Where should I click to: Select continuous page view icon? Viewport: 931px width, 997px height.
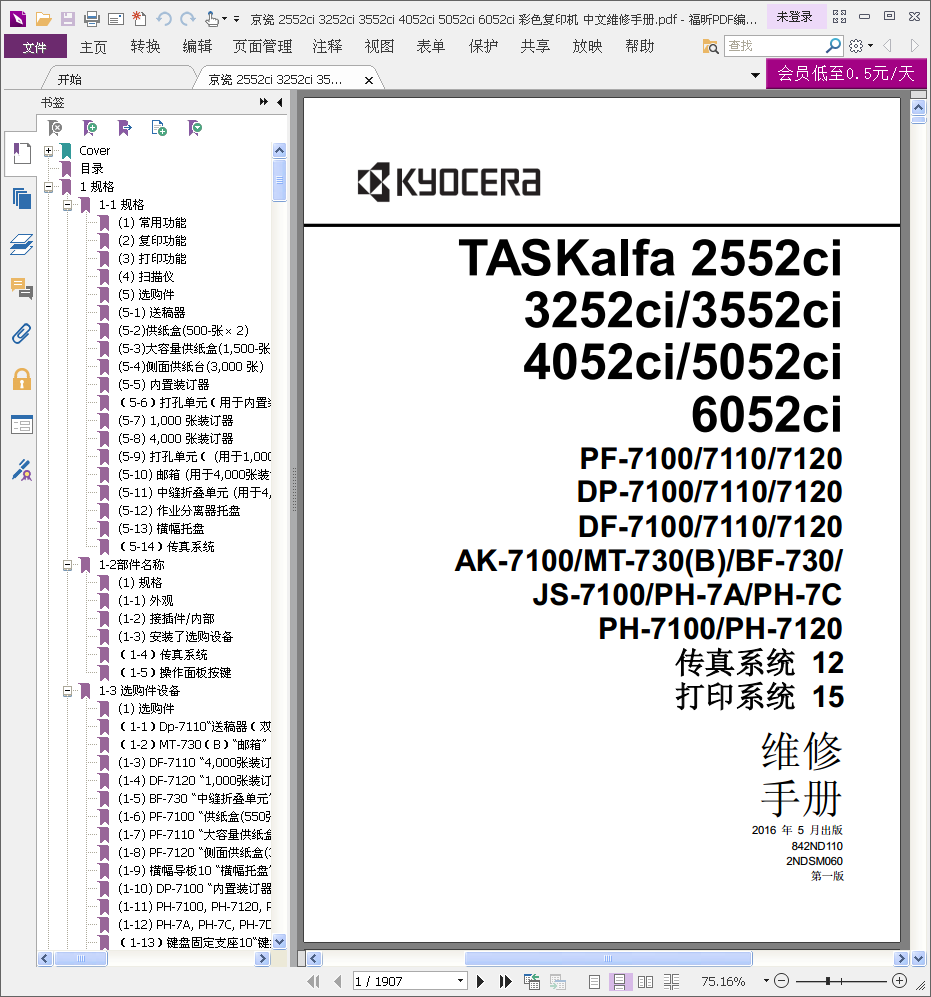point(619,981)
